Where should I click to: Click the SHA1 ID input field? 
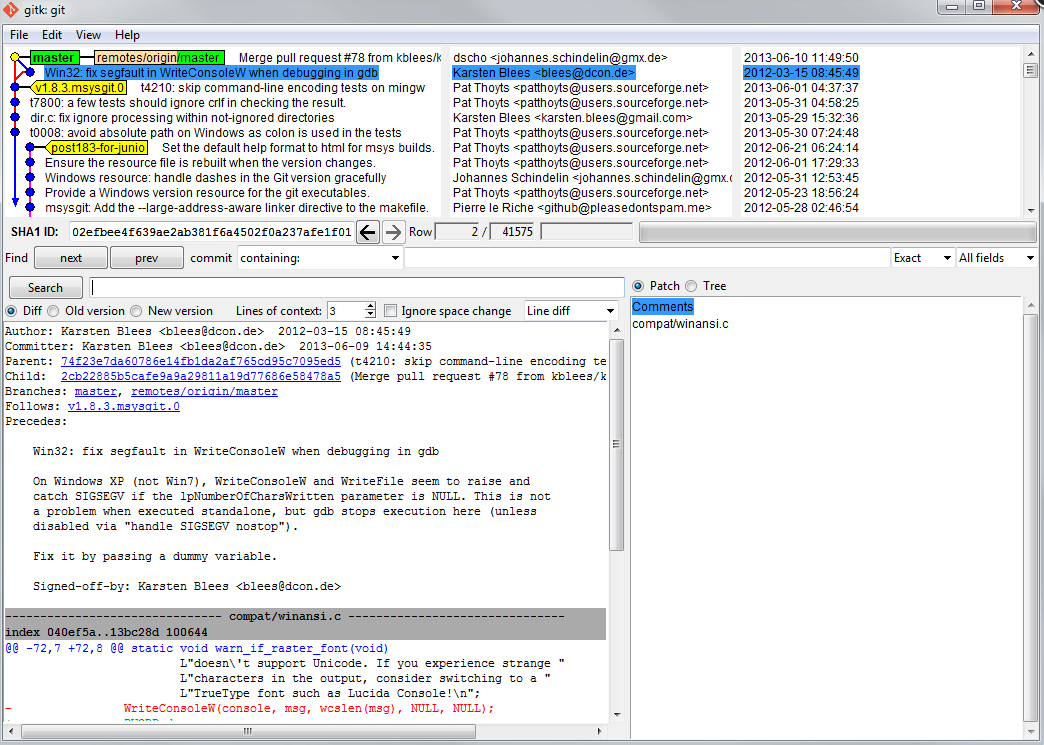click(212, 232)
